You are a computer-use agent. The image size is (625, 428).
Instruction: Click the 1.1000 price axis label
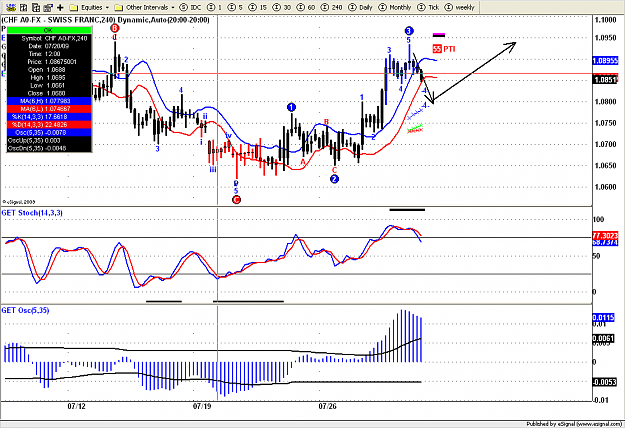(x=605, y=20)
